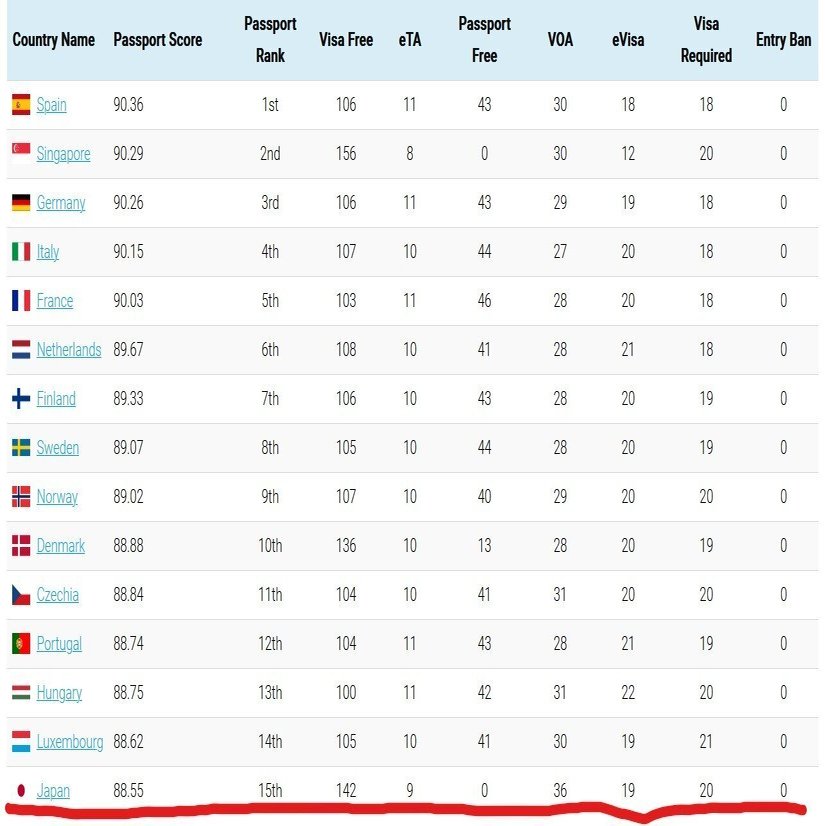Screen dimensions: 826x826
Task: Open the Norway link
Action: [57, 497]
